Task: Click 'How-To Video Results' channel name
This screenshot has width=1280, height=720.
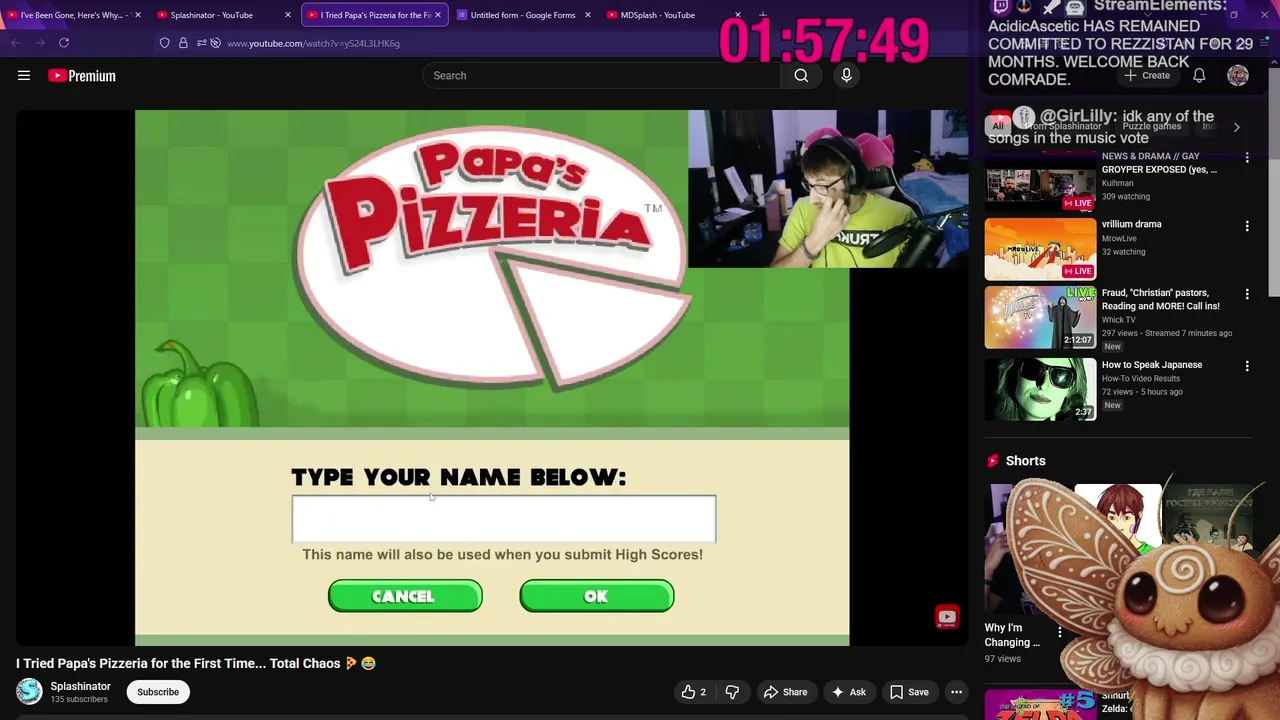Action: (x=1141, y=378)
